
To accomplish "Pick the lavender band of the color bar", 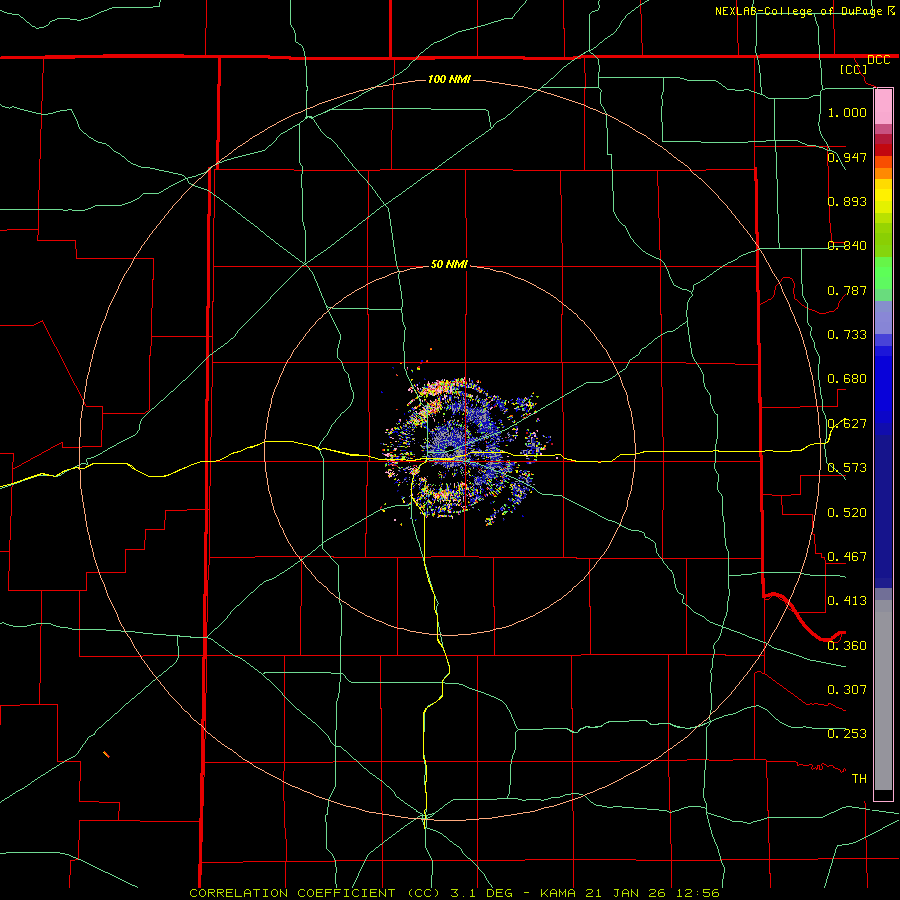I will [883, 317].
